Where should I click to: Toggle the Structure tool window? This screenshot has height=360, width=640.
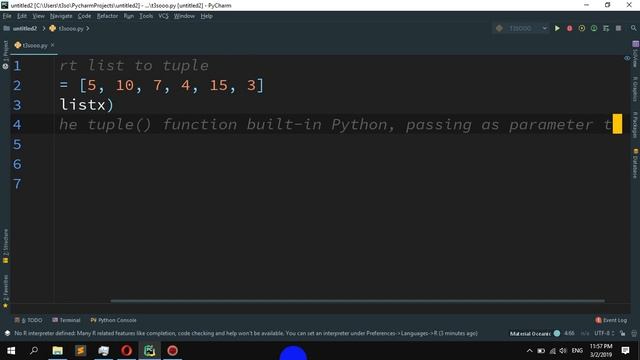(5, 246)
